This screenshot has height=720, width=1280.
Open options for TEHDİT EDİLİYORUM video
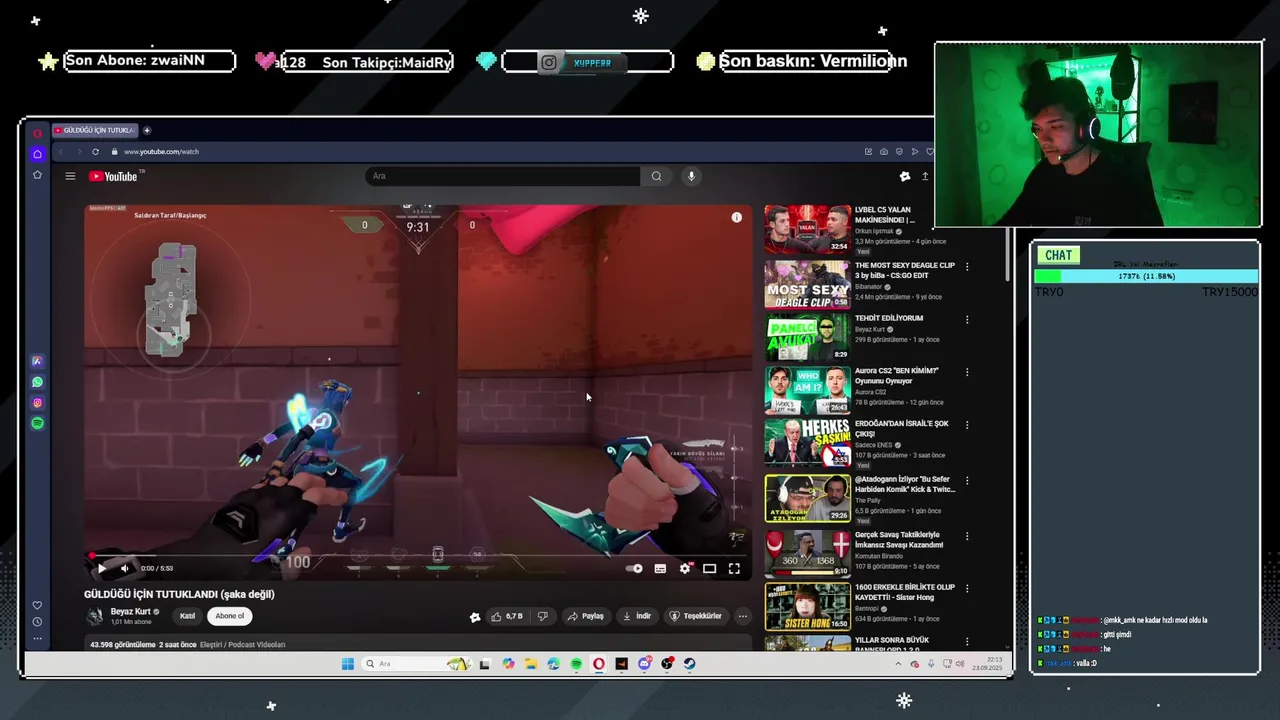pyautogui.click(x=967, y=320)
